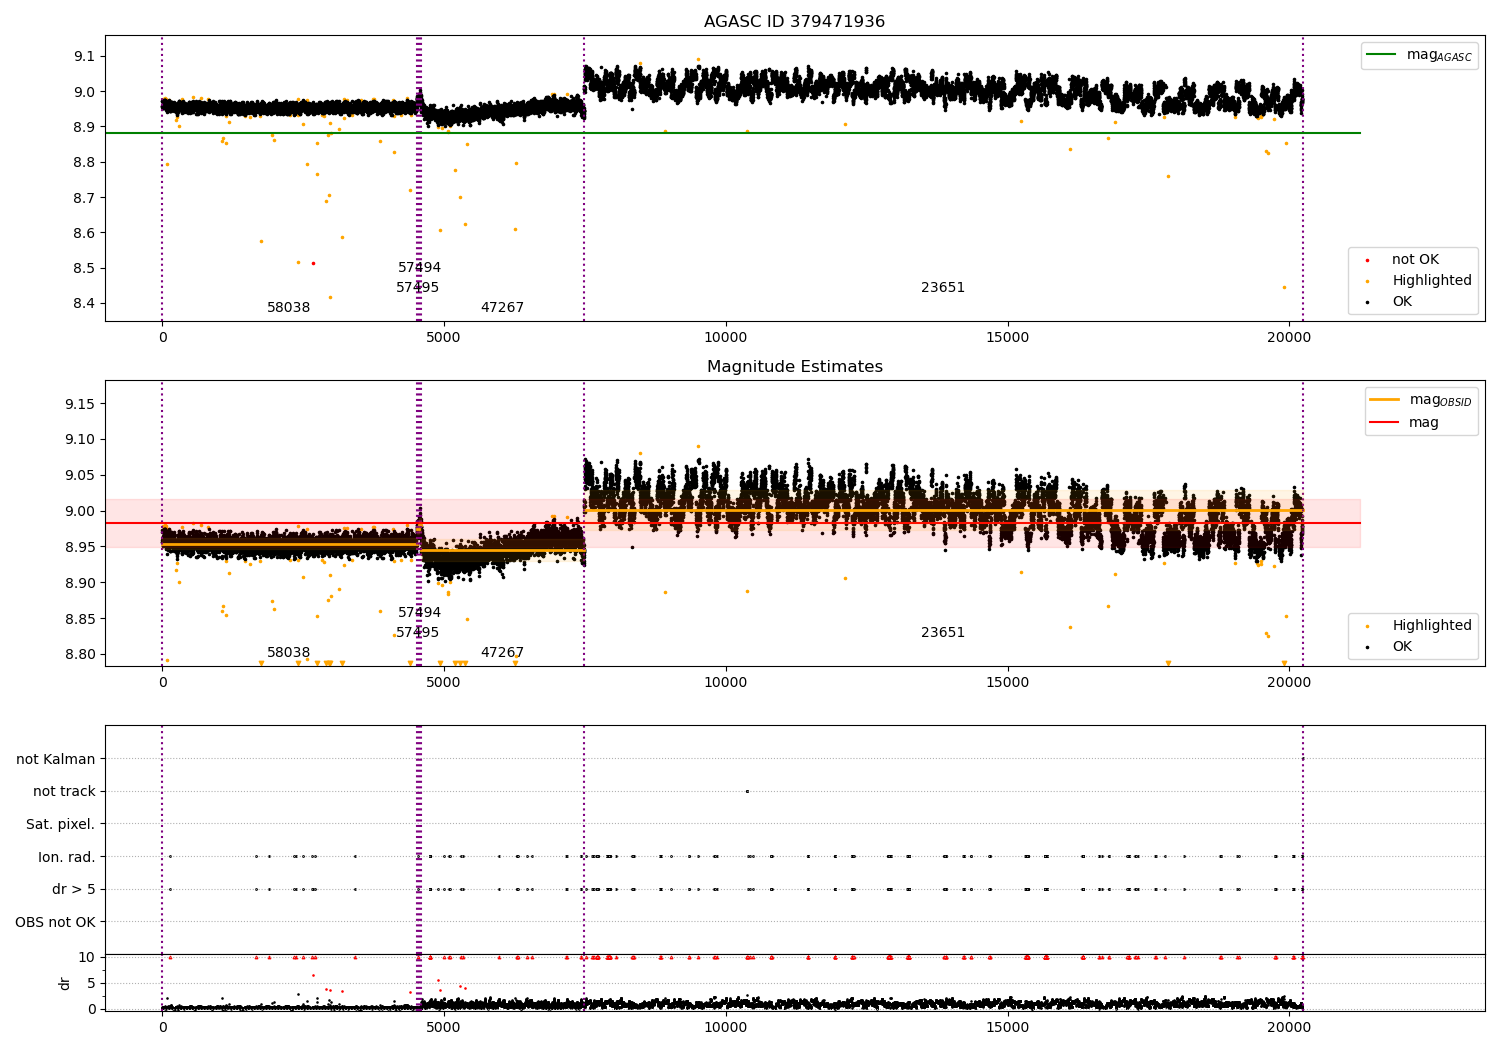The image size is (1500, 1050).
Task: Click the mag OBSID legend label
Action: [x=1440, y=400]
